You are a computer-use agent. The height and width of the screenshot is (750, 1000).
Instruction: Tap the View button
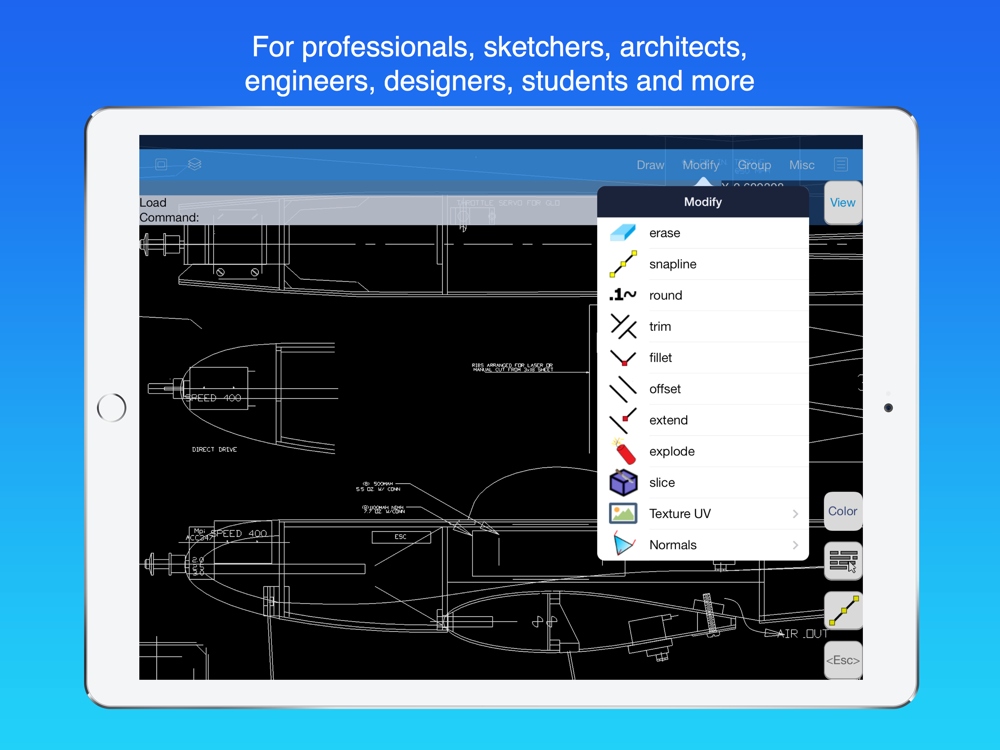click(842, 202)
